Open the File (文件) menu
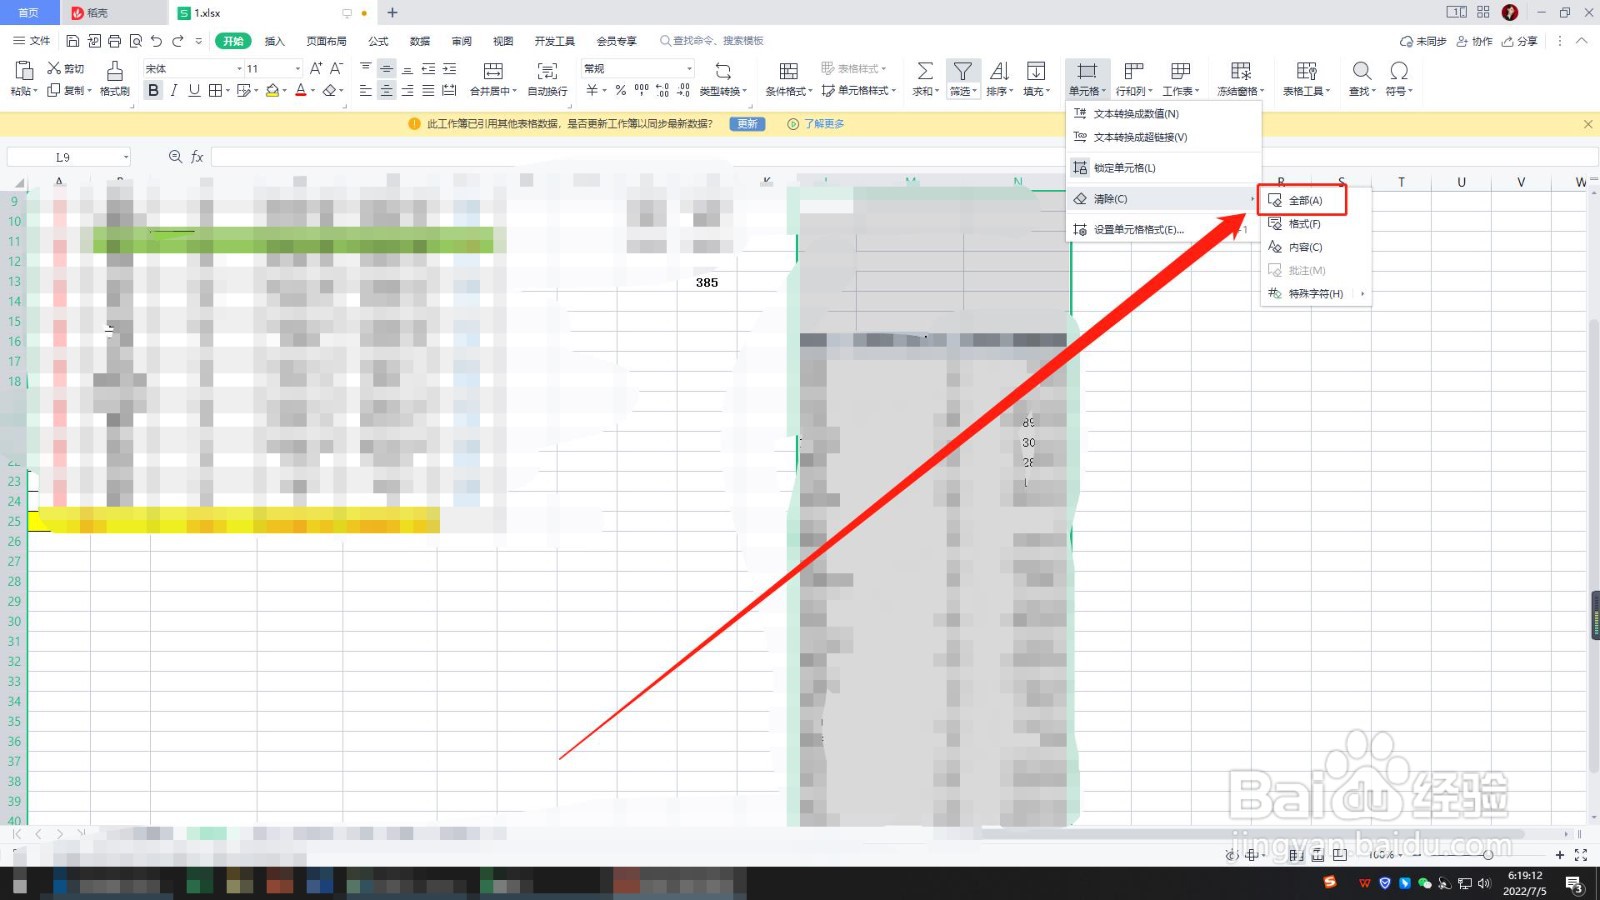This screenshot has height=900, width=1600. tap(32, 41)
